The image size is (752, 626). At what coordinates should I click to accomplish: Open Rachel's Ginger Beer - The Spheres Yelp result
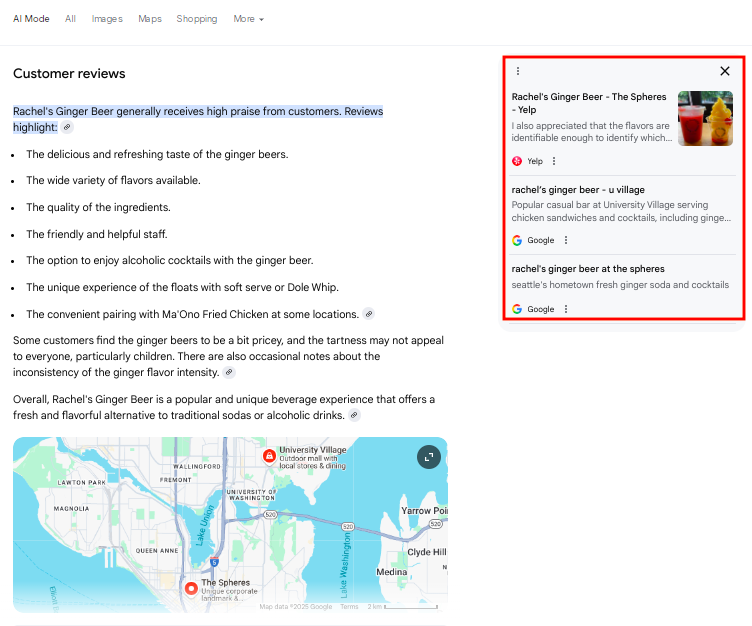pos(588,103)
